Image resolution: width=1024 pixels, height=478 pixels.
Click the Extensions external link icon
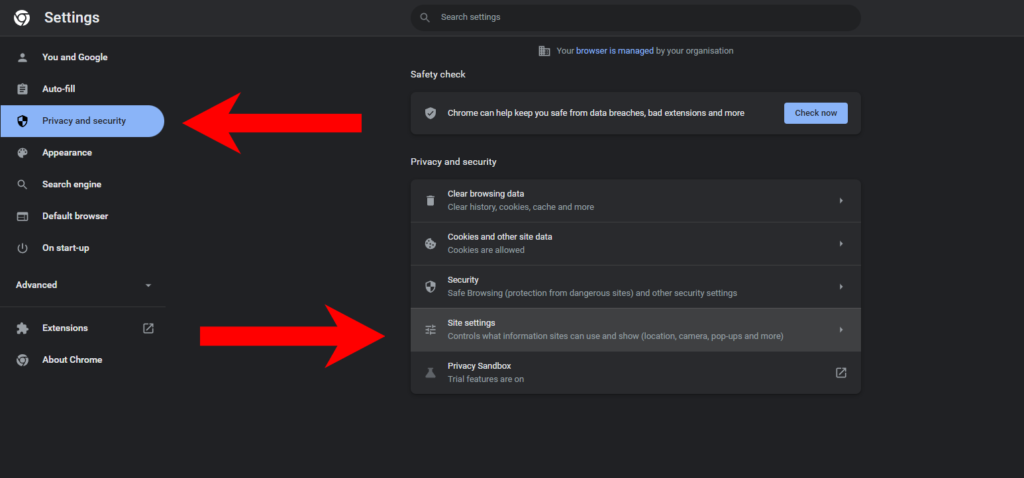pos(148,328)
